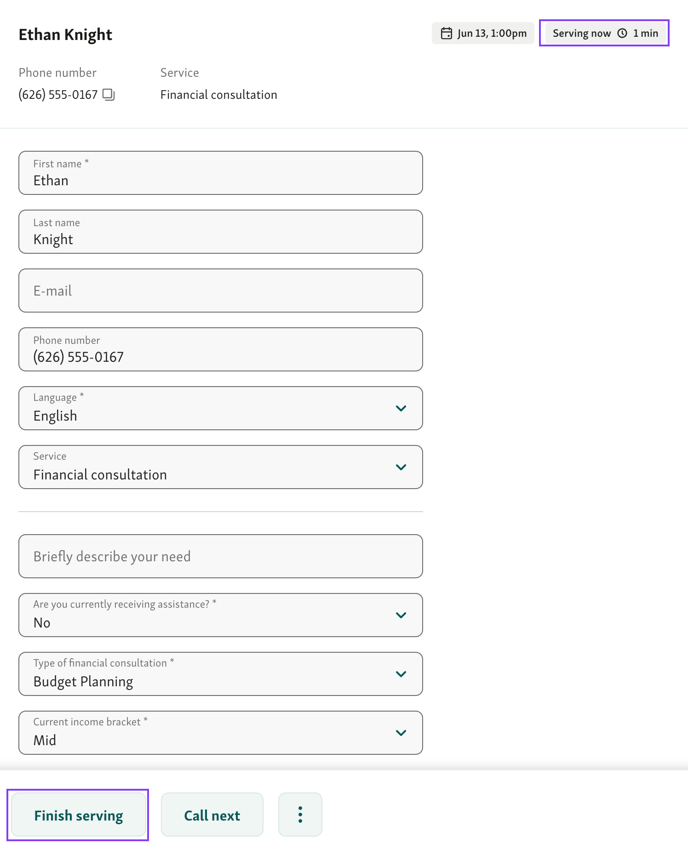
Task: Click the Financial consultation text under Service header
Action: 219,95
